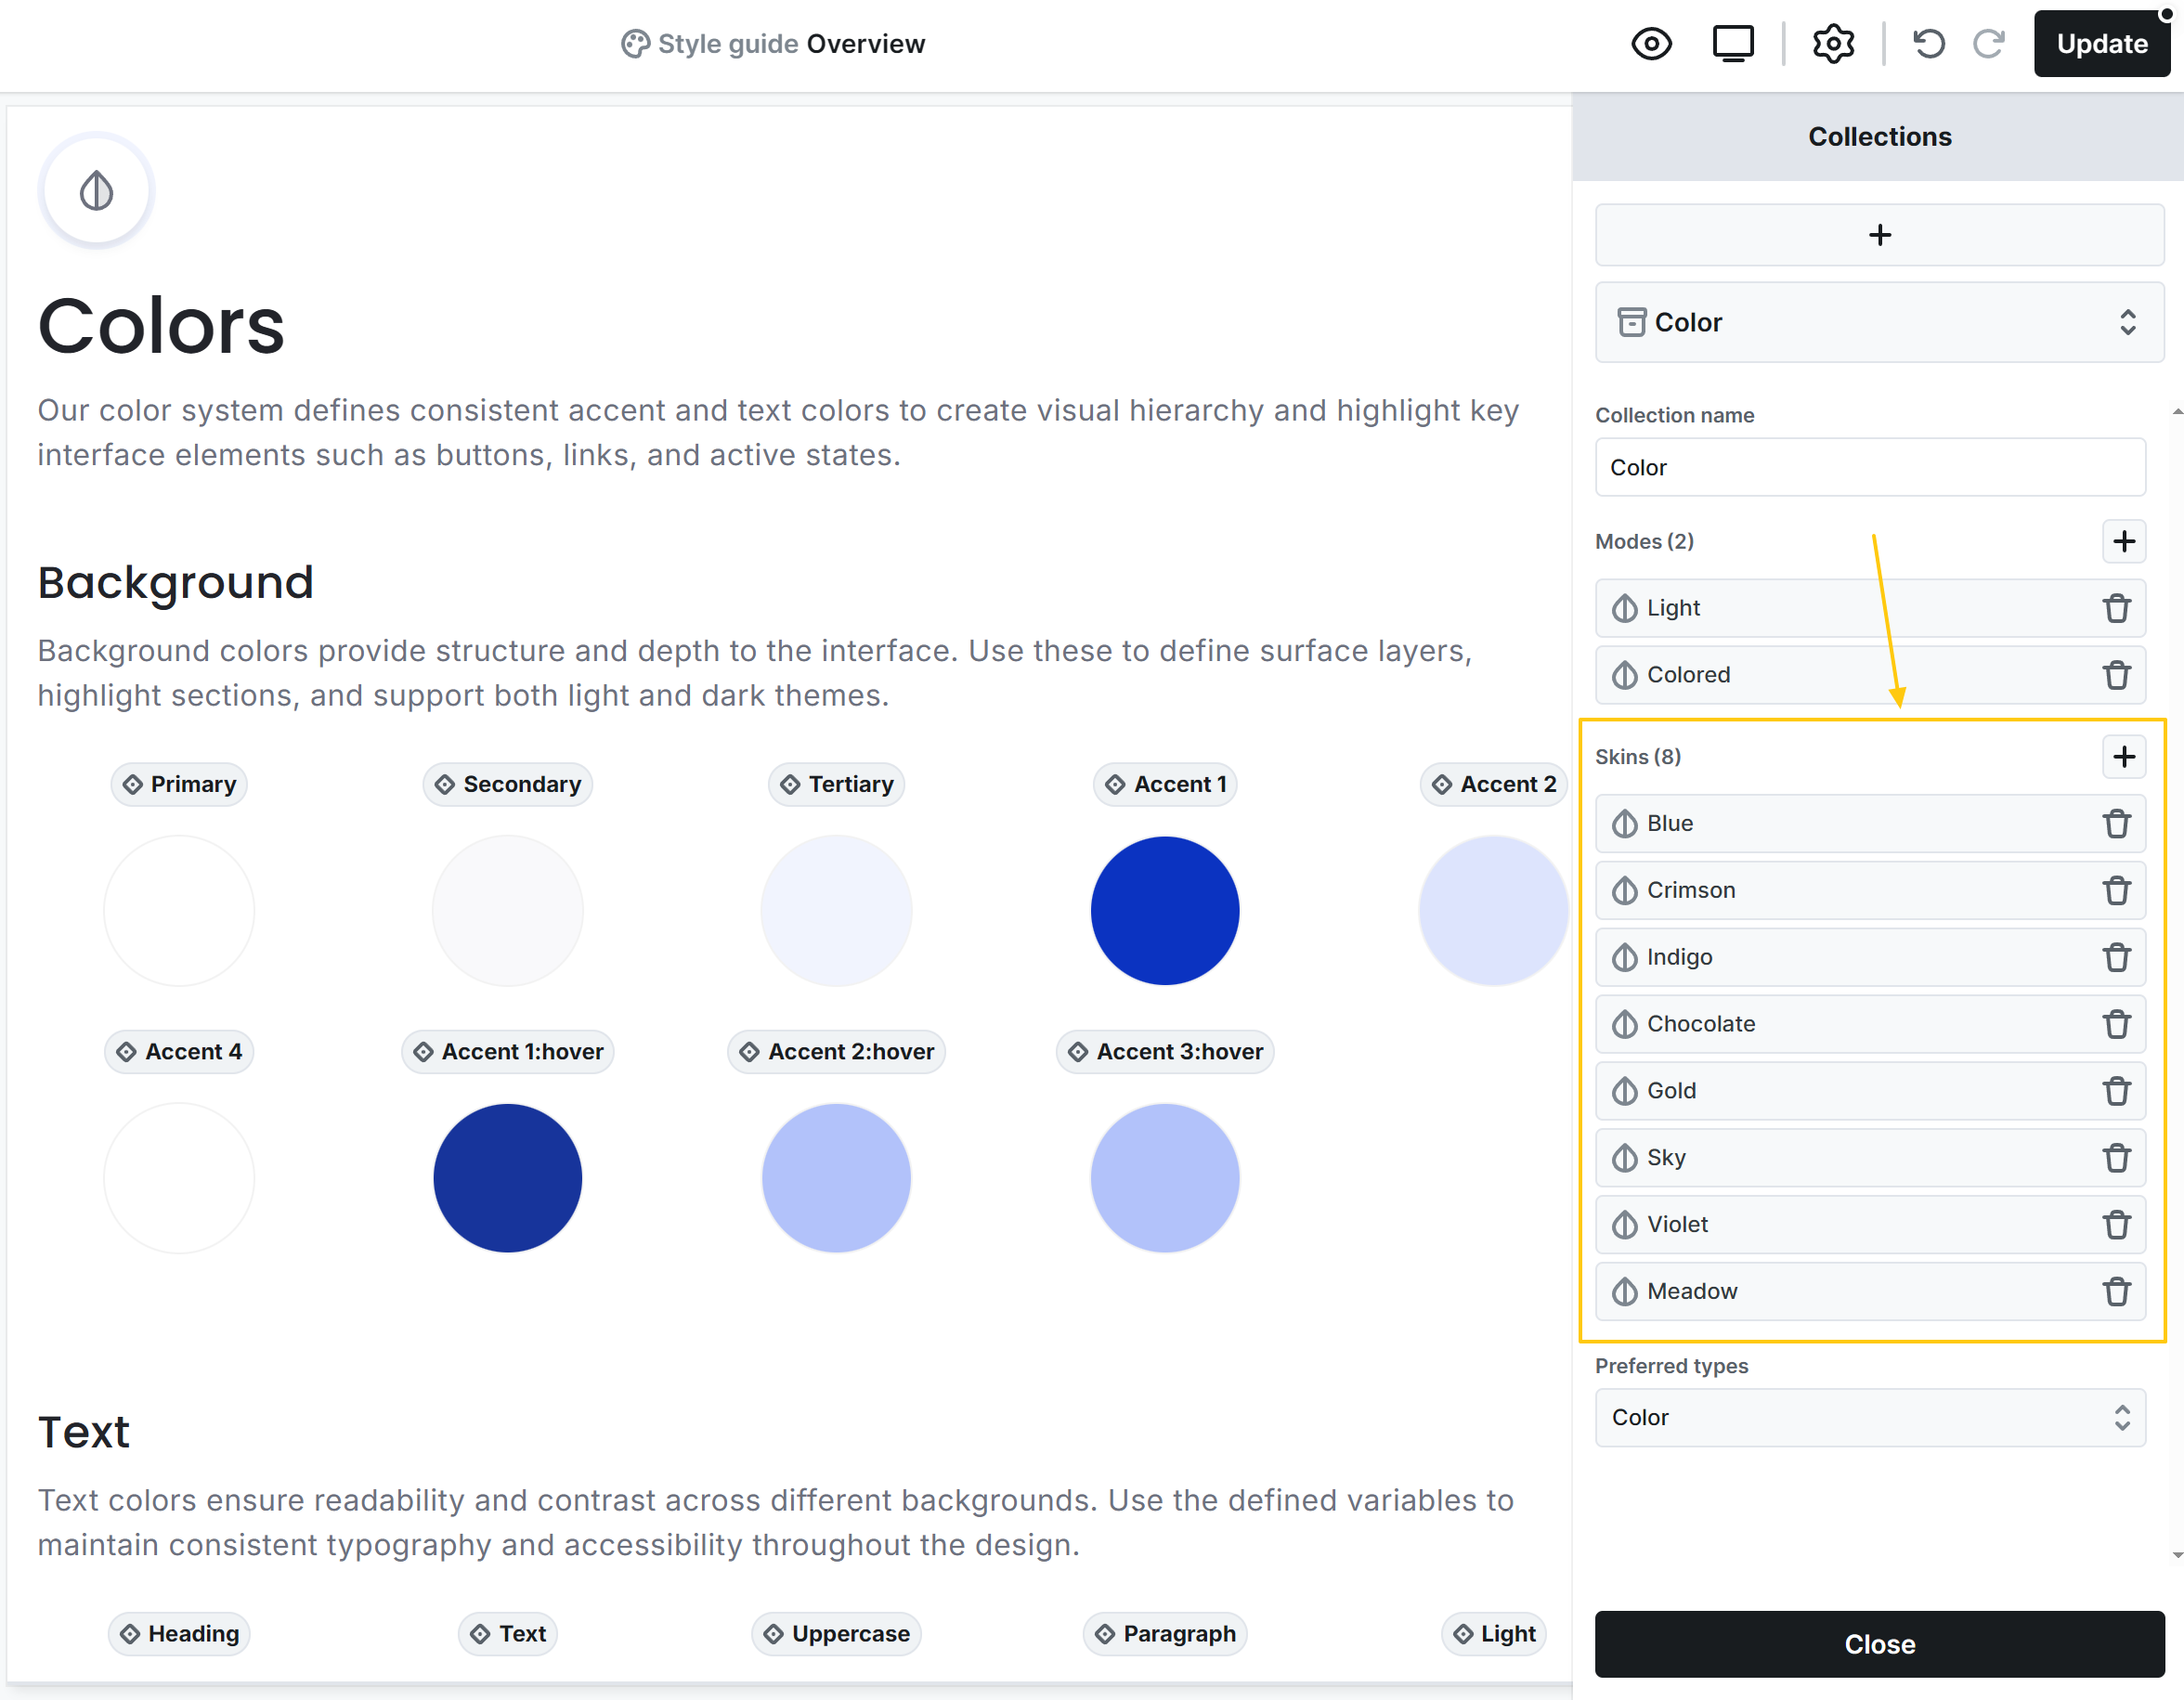Delete the Light mode via trash icon

click(x=2116, y=608)
